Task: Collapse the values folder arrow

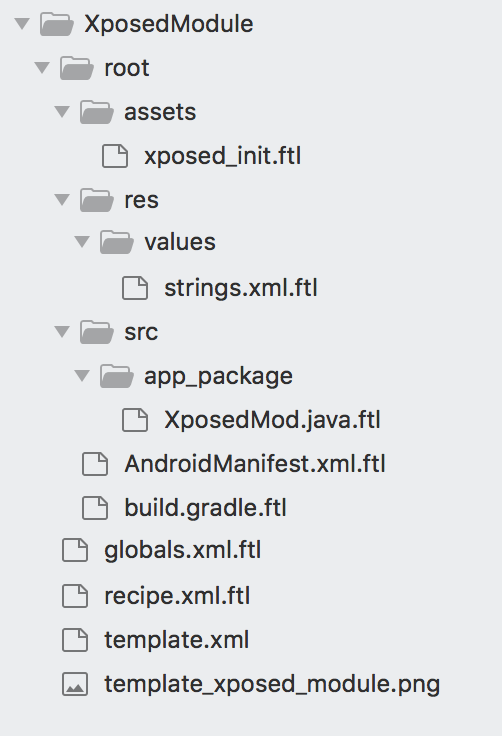Action: coord(82,242)
